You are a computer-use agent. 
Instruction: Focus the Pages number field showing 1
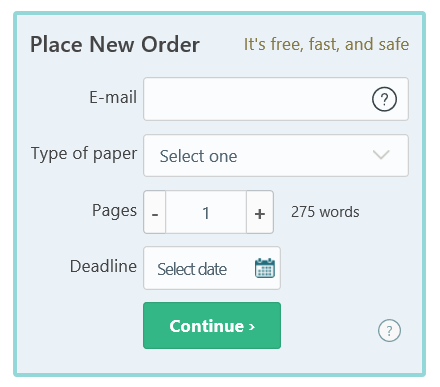(206, 212)
